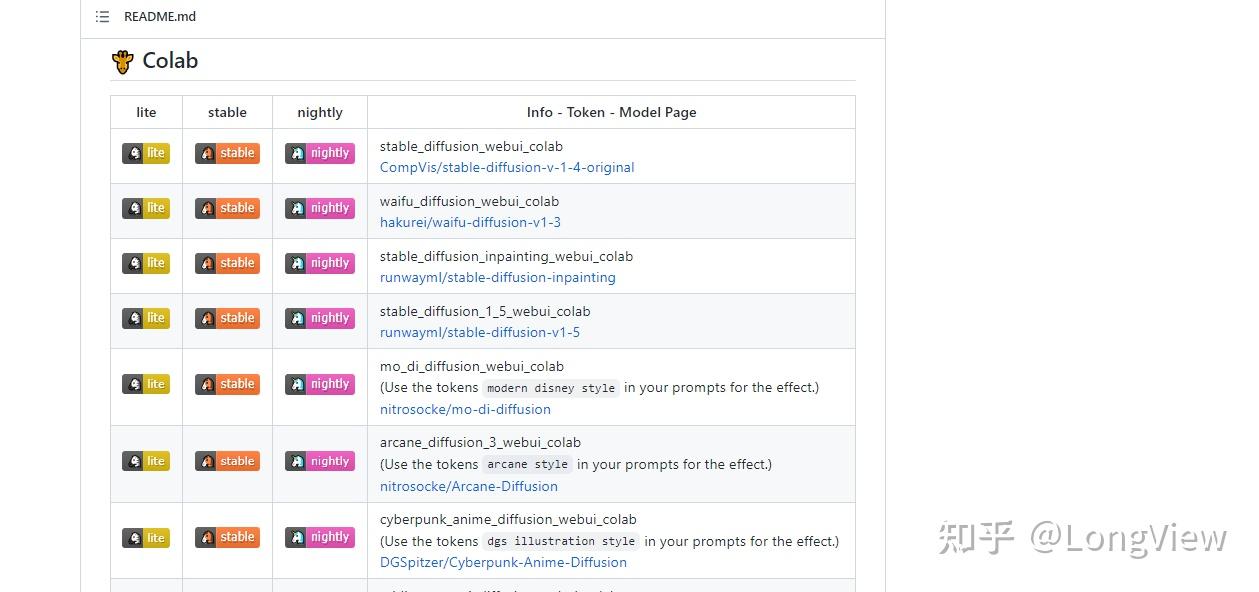Open the runwayml/stable-diffusion-inpainting model page
This screenshot has height=592, width=1259.
[x=497, y=278]
